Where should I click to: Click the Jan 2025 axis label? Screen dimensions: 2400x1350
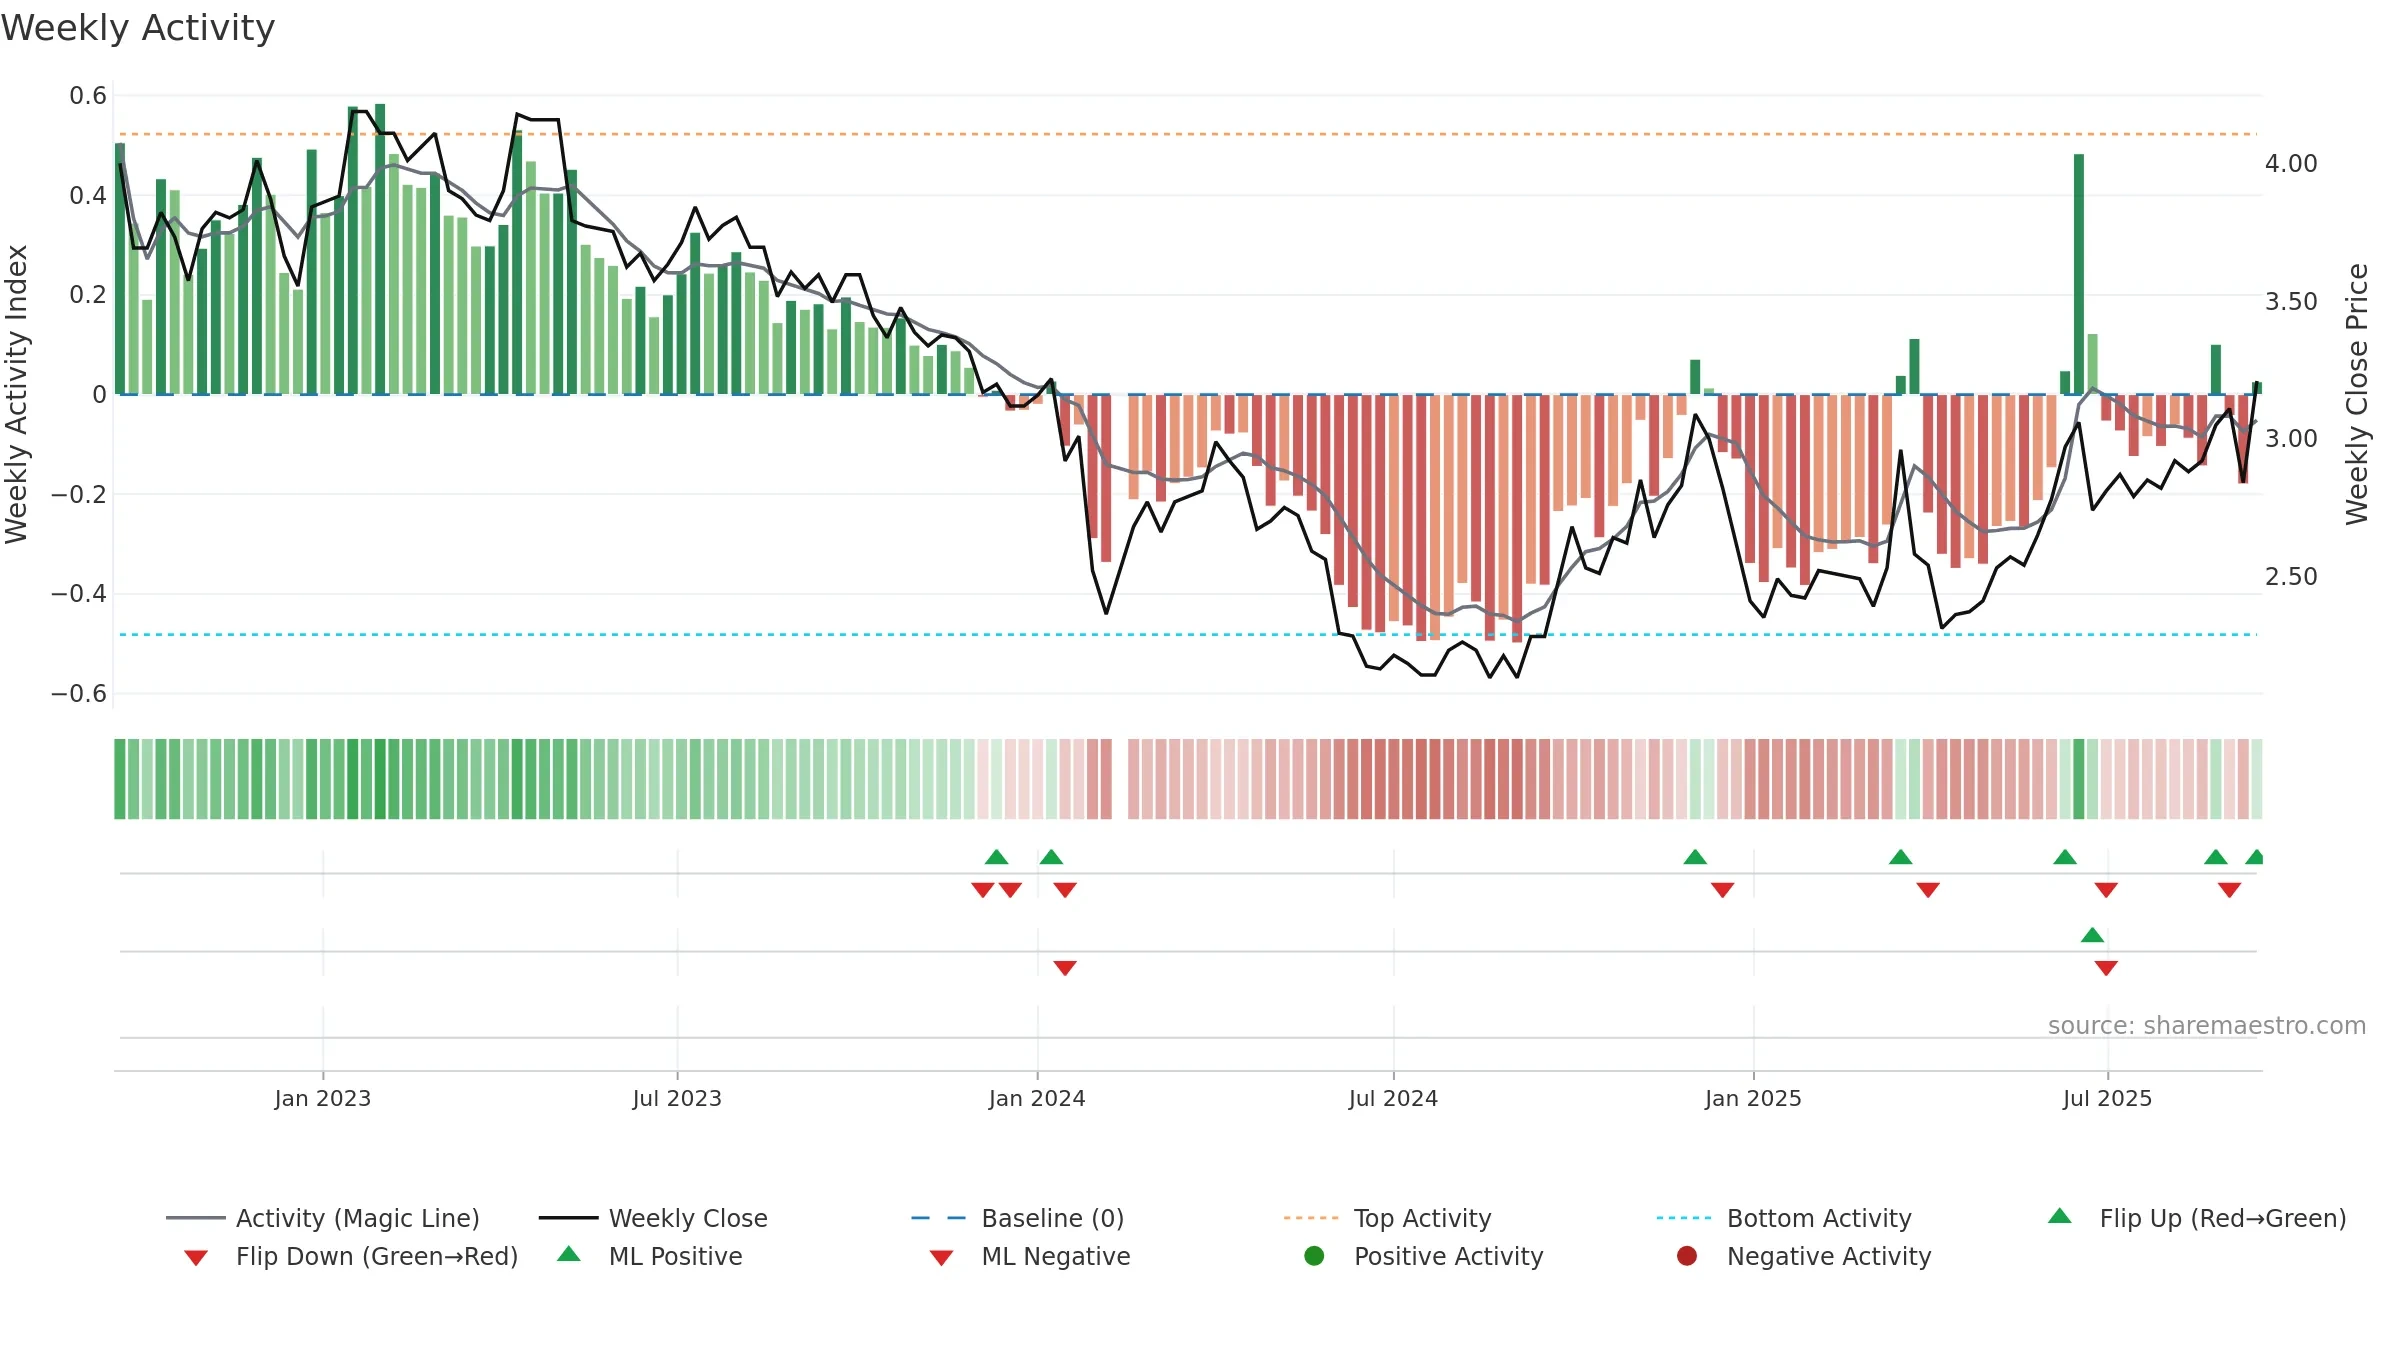[1753, 1098]
